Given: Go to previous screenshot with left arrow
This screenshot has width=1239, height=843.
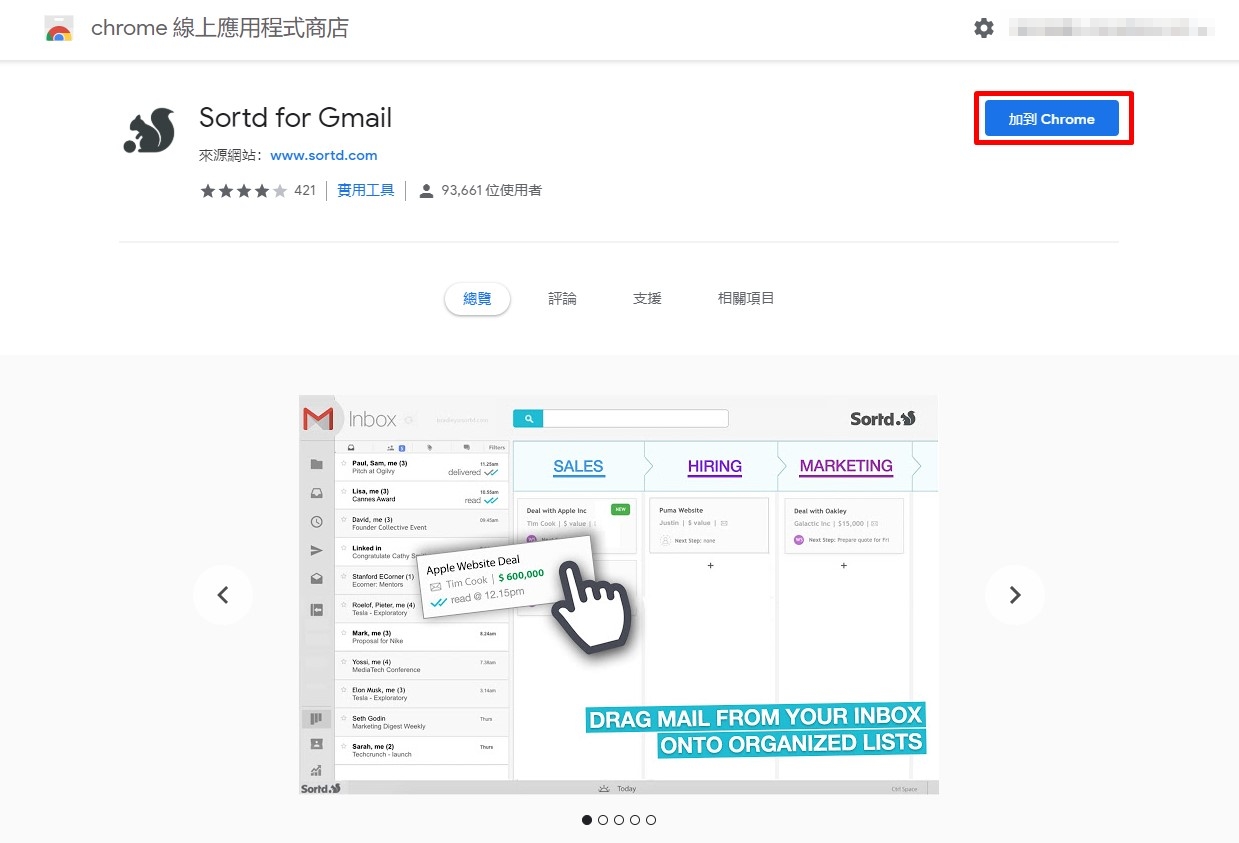Looking at the screenshot, I should 223,595.
